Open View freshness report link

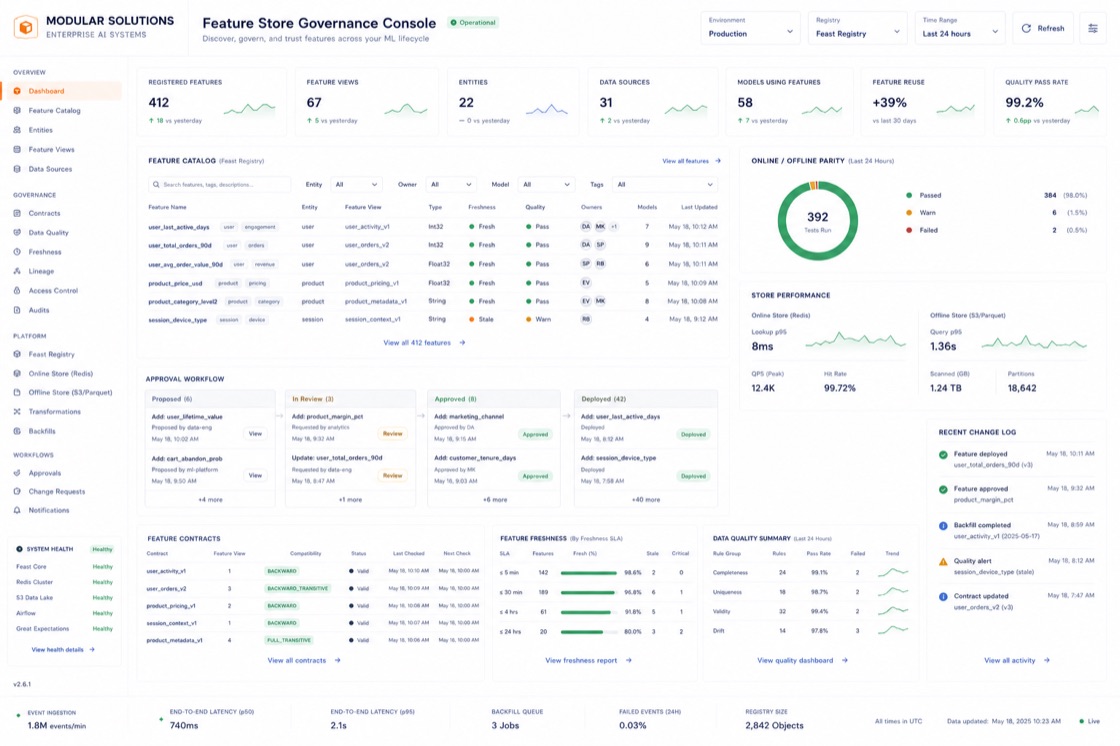pyautogui.click(x=588, y=660)
